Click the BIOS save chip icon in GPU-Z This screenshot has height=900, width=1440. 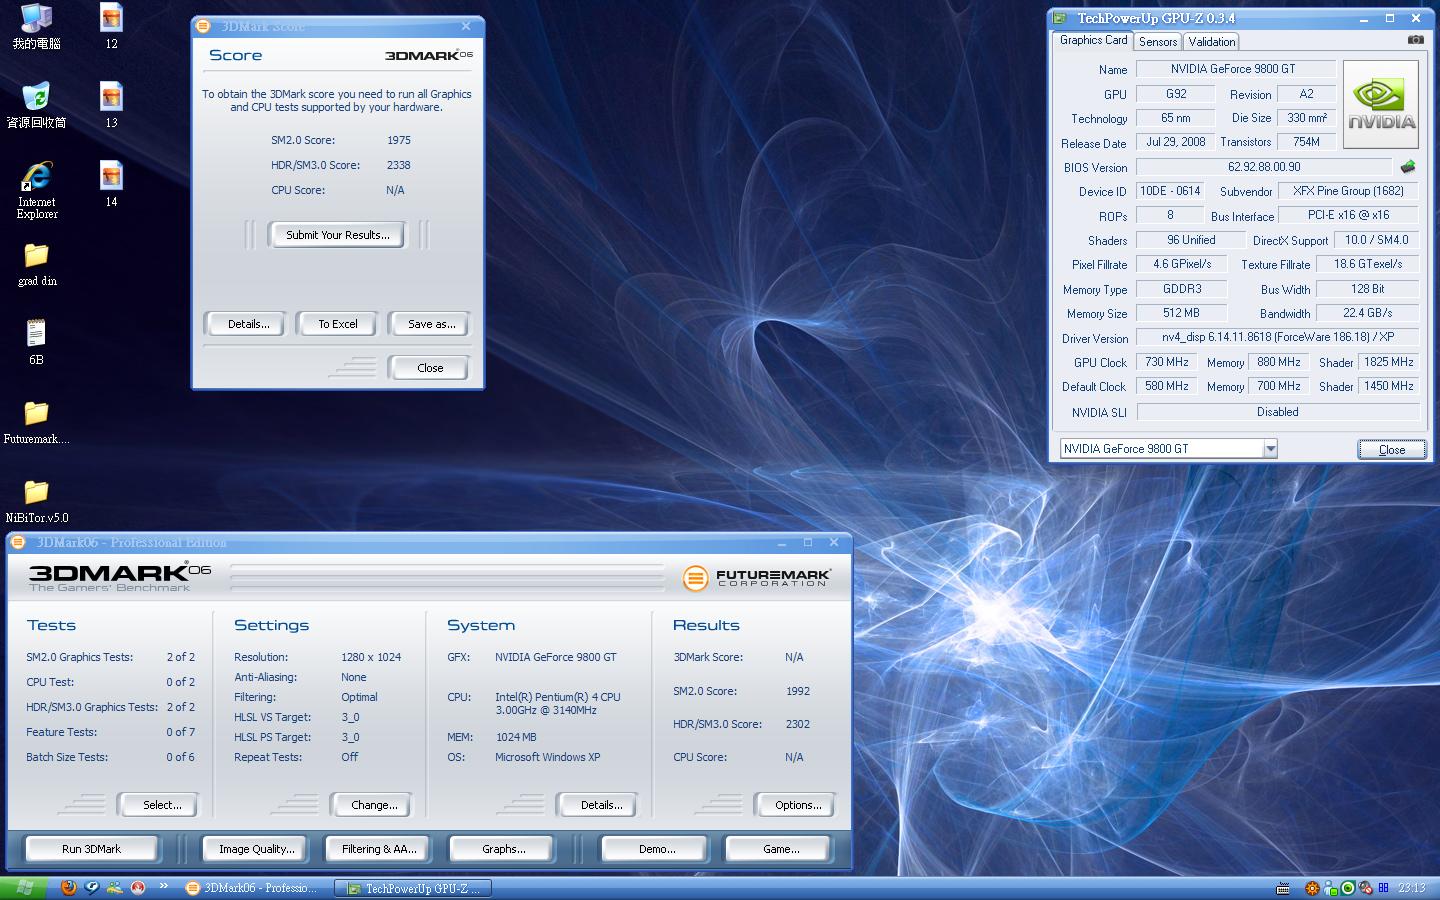pos(1408,167)
